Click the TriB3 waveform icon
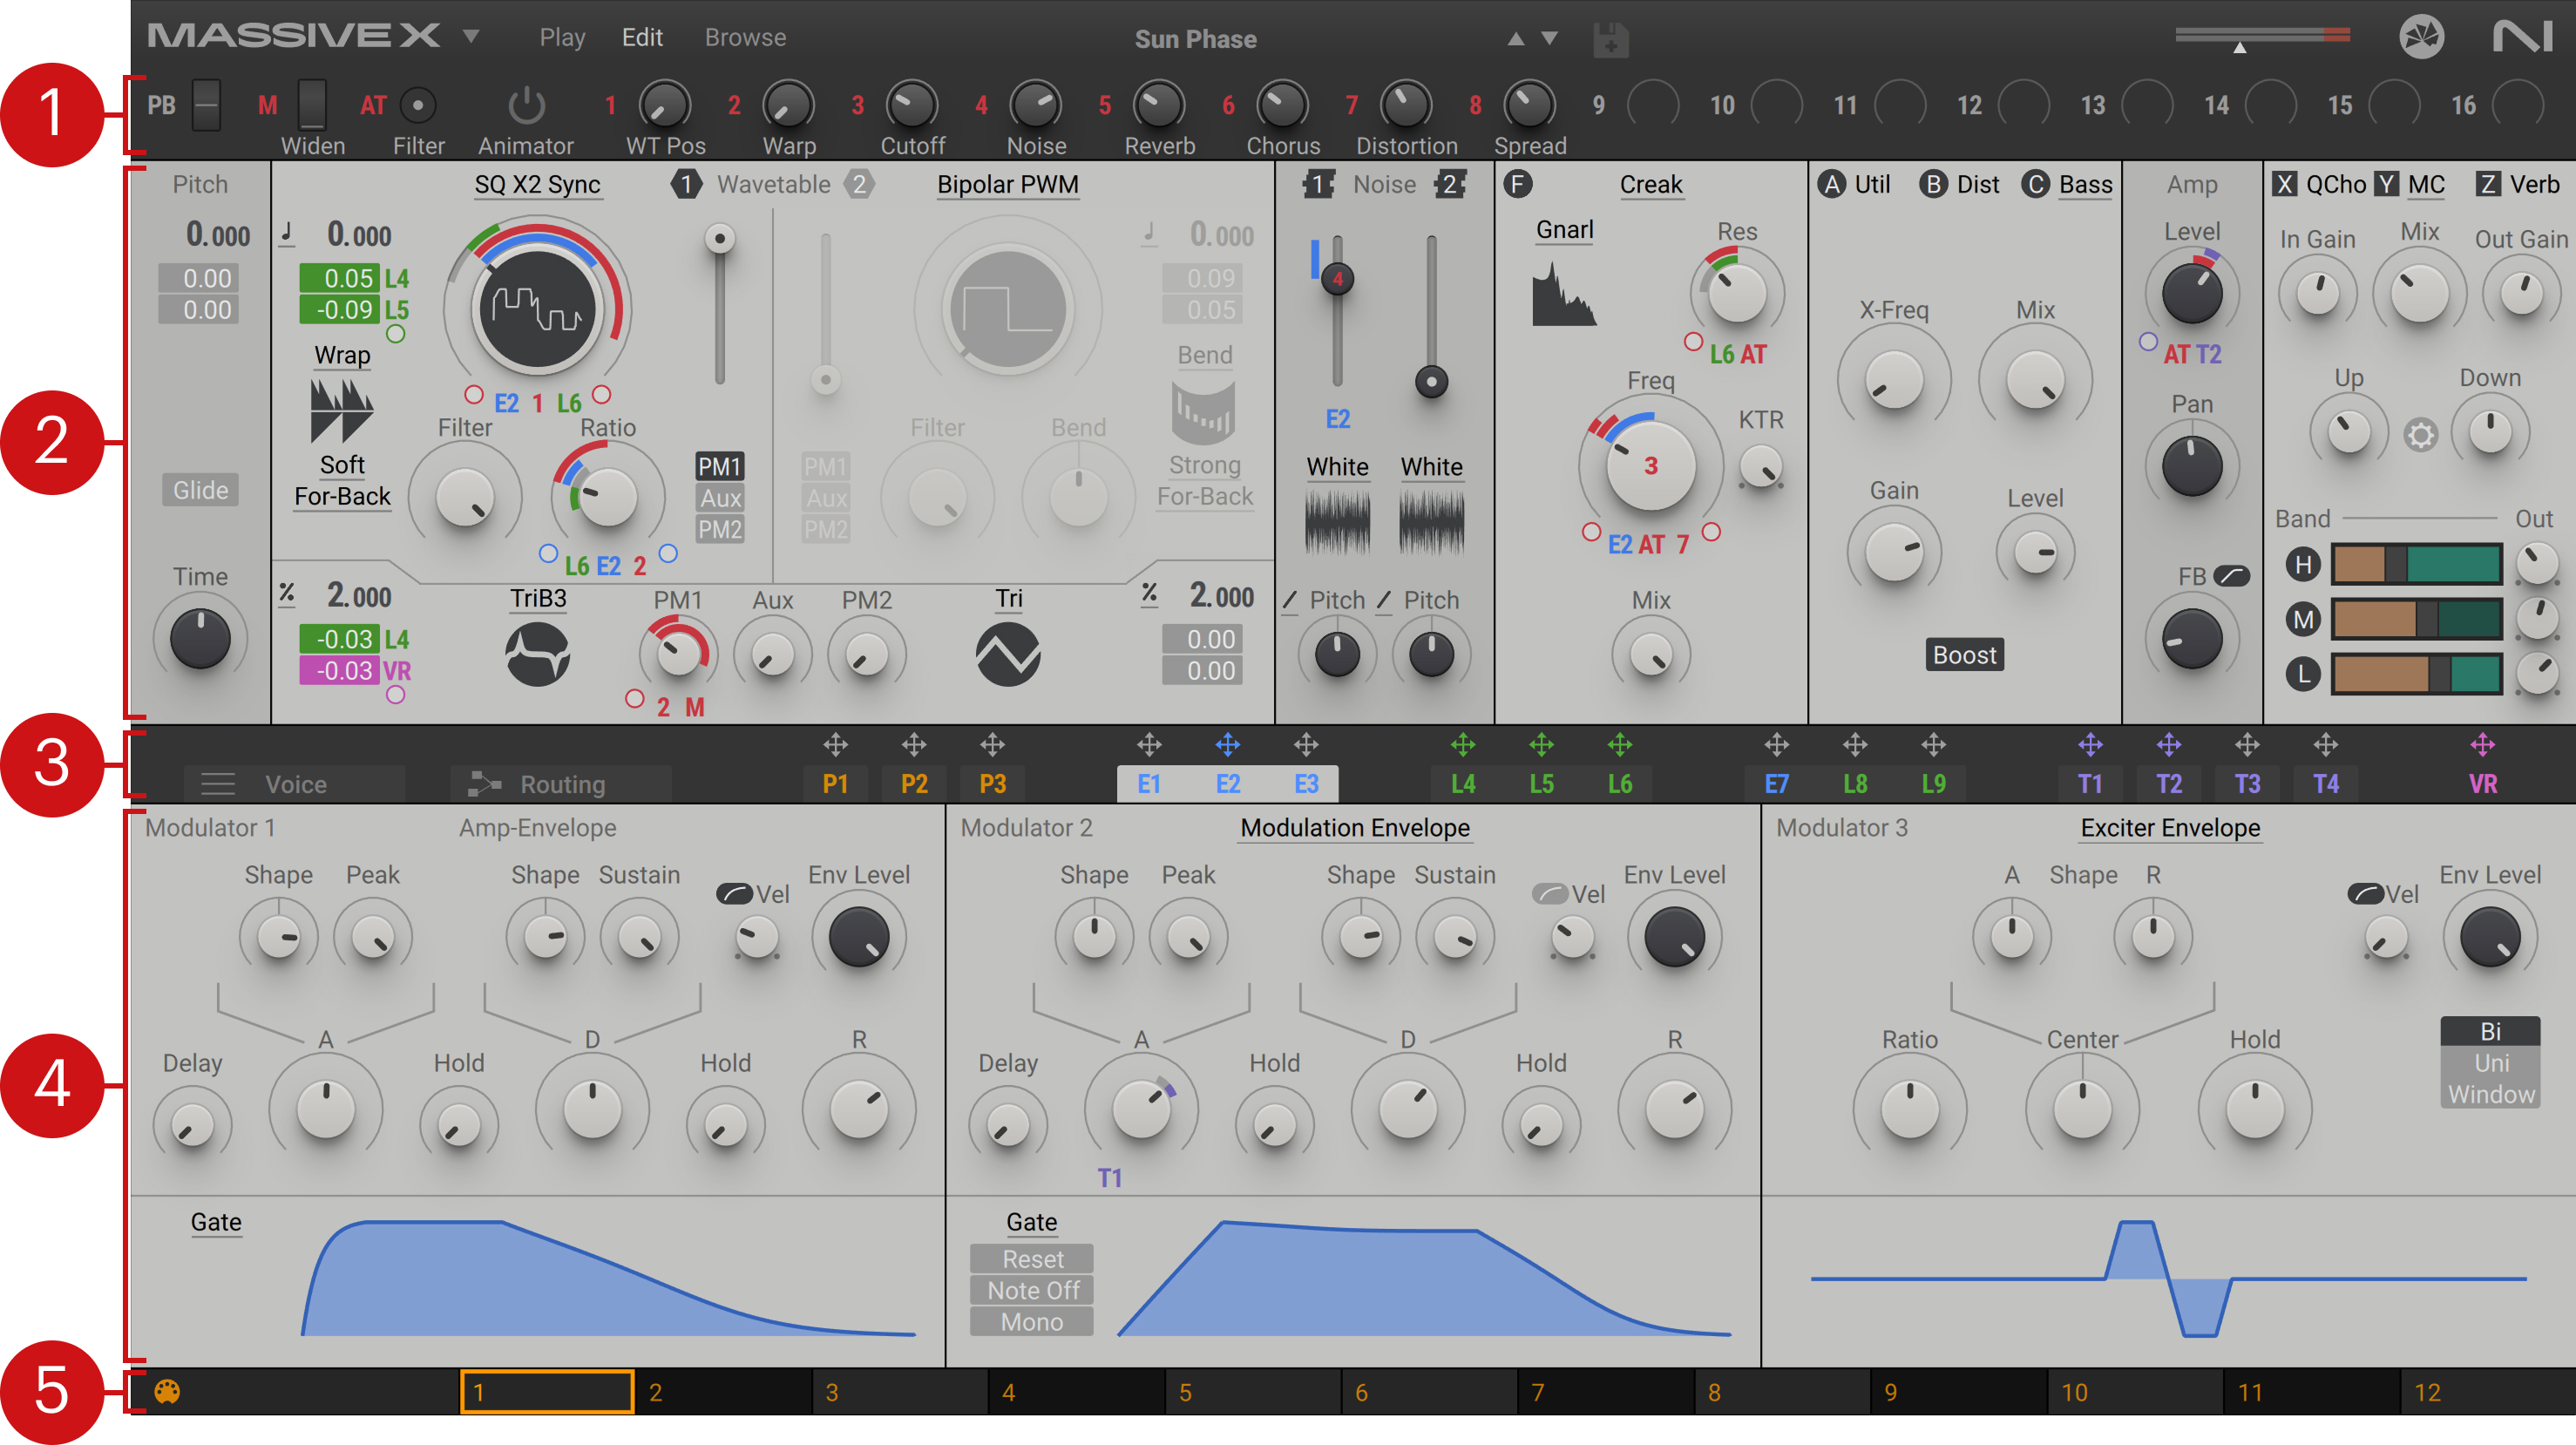Image resolution: width=2576 pixels, height=1445 pixels. (x=538, y=655)
